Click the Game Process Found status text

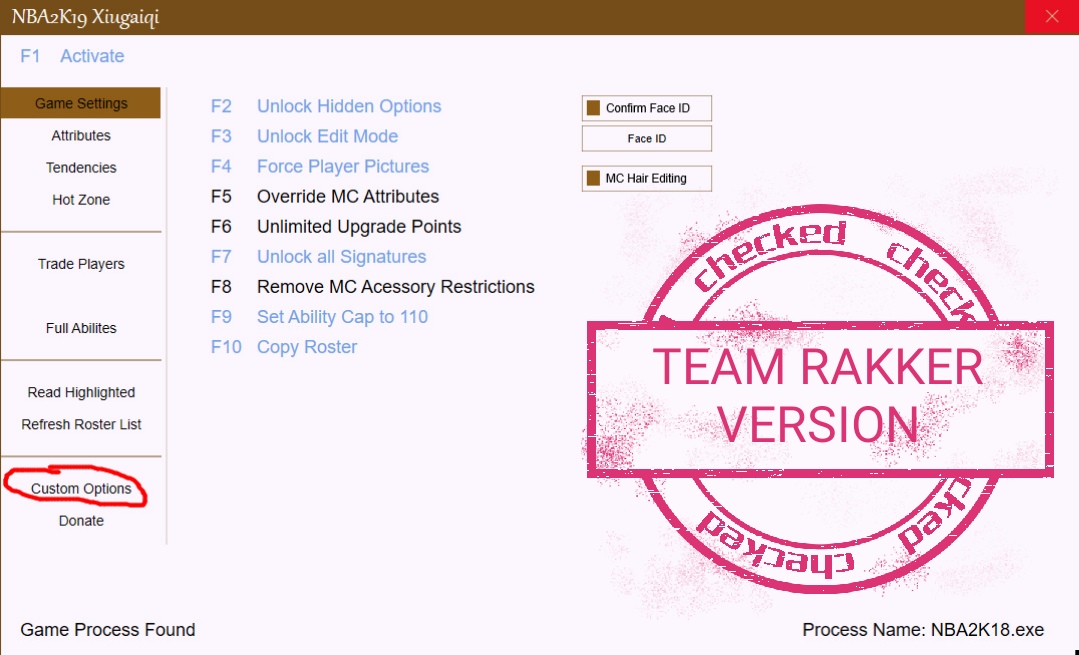108,630
